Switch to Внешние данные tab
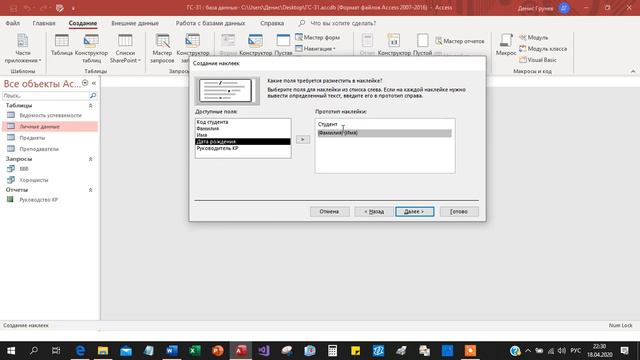640x360 pixels. (135, 23)
